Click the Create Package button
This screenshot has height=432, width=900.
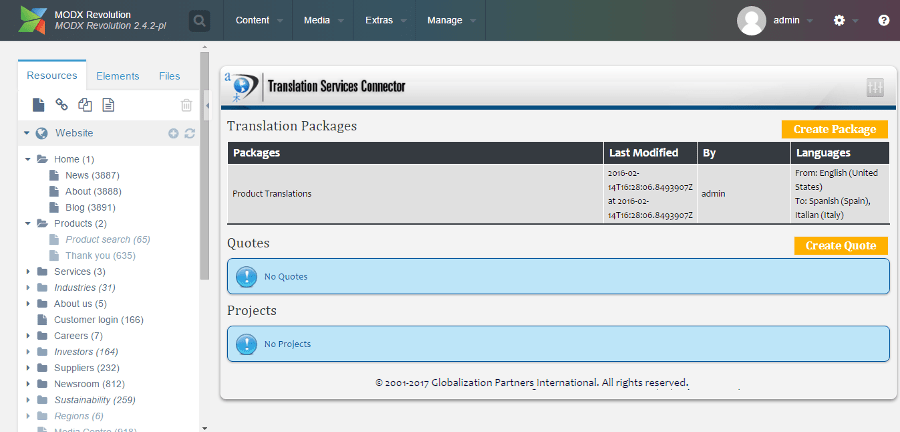tap(835, 129)
